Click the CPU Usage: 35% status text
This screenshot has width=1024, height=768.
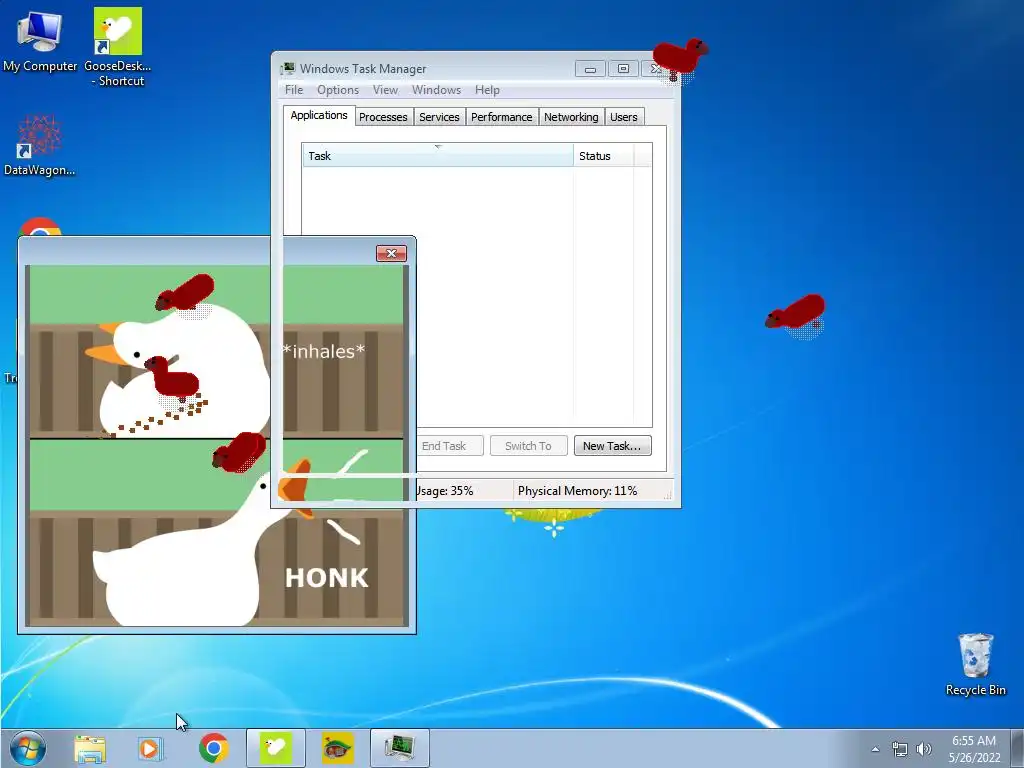click(445, 490)
